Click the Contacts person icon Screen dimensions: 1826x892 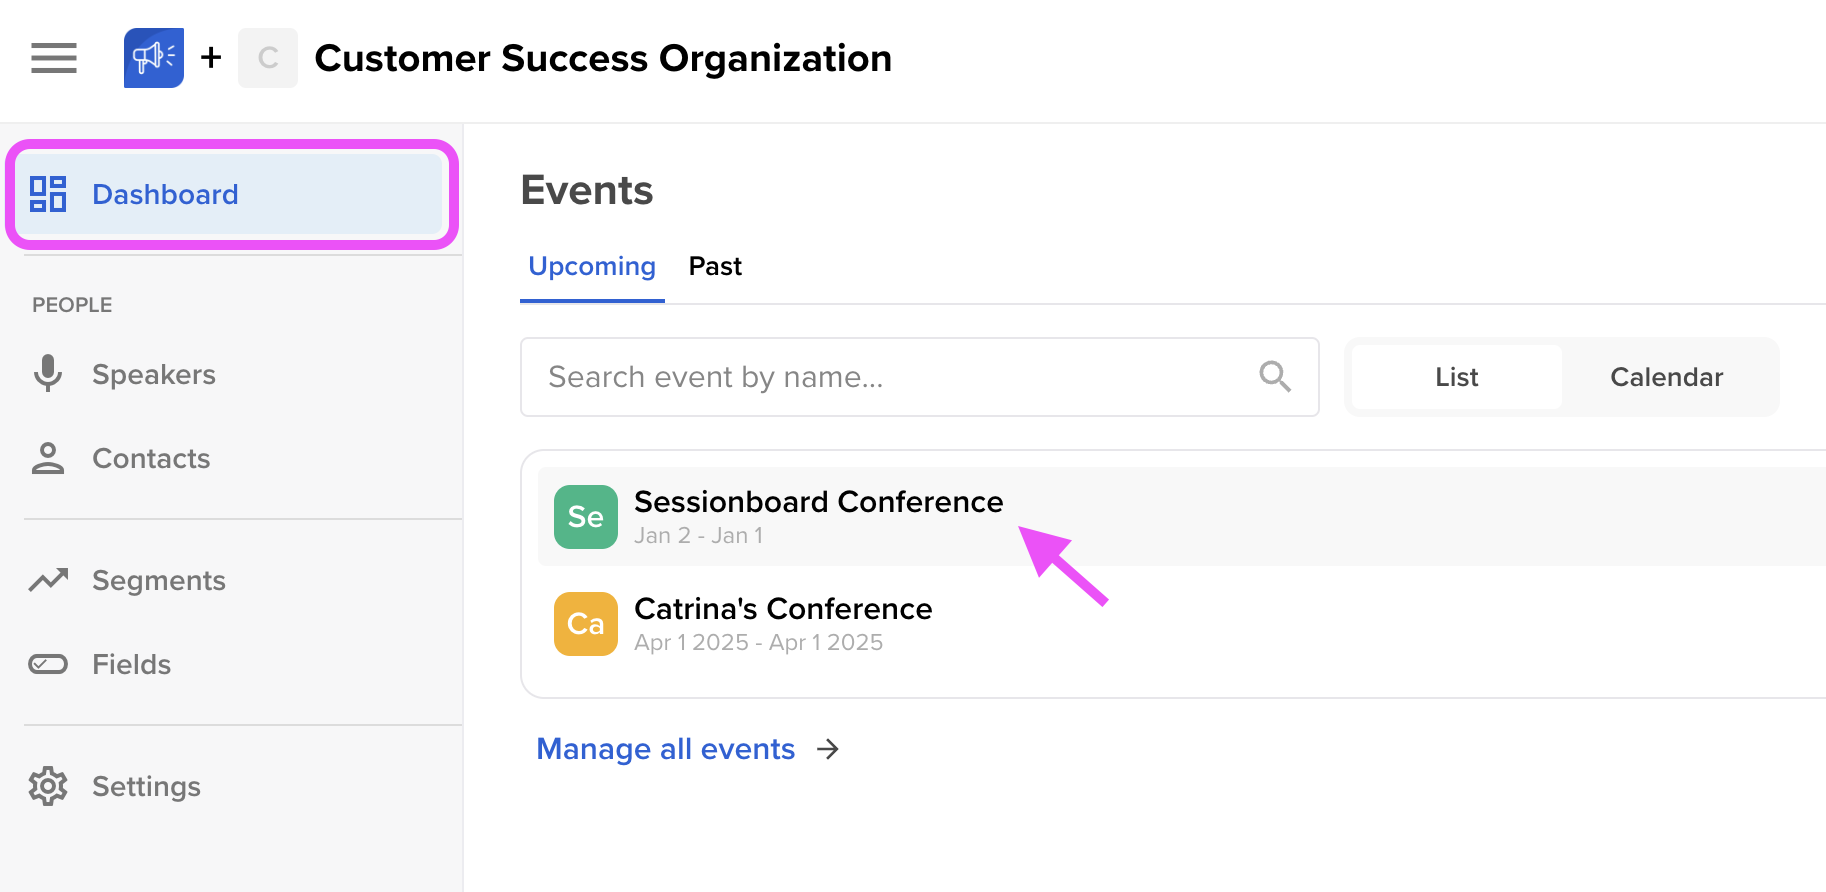(x=48, y=458)
